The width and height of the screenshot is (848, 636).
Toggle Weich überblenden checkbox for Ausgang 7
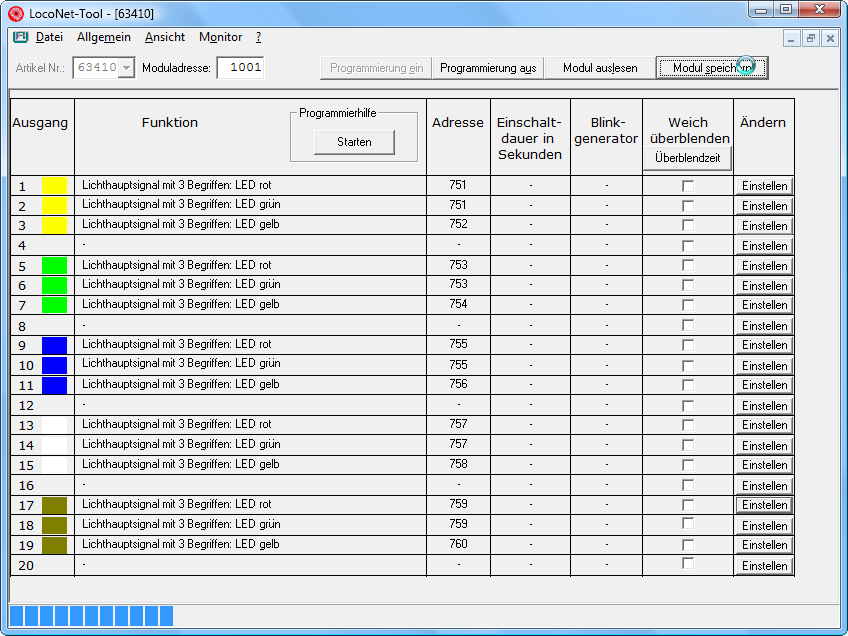688,306
